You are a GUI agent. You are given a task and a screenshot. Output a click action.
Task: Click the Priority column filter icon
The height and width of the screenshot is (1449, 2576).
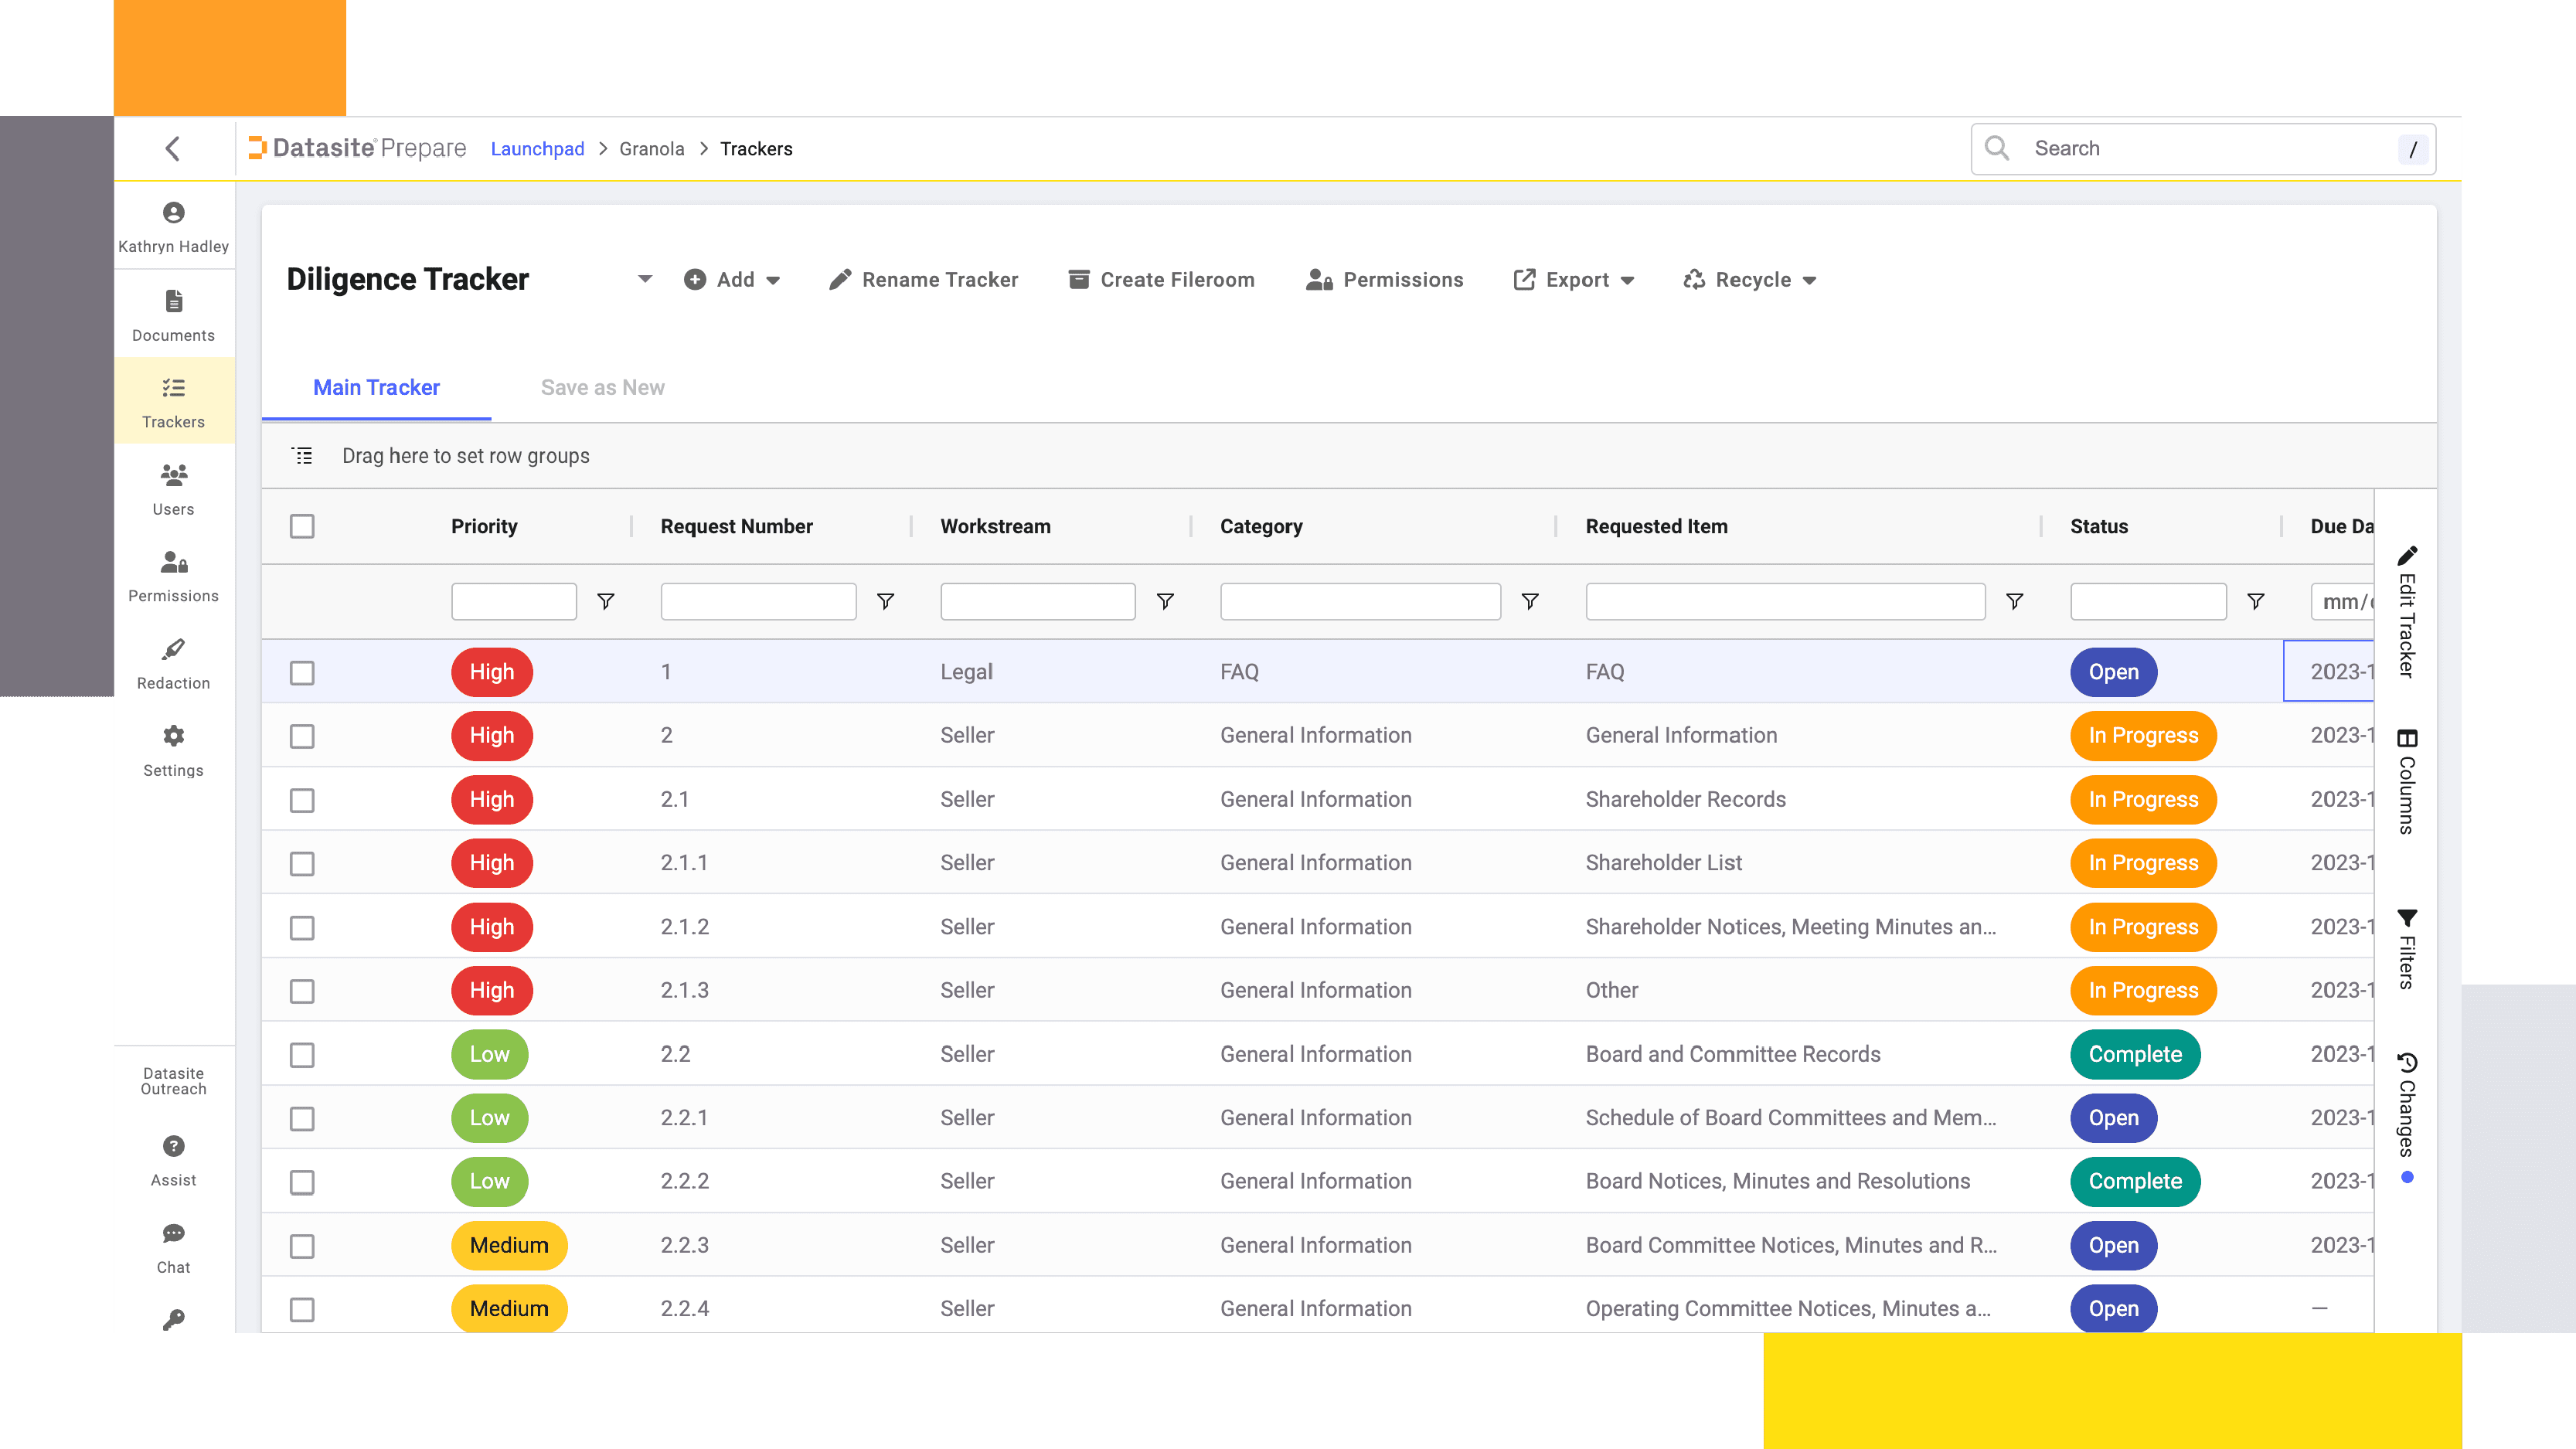tap(605, 601)
